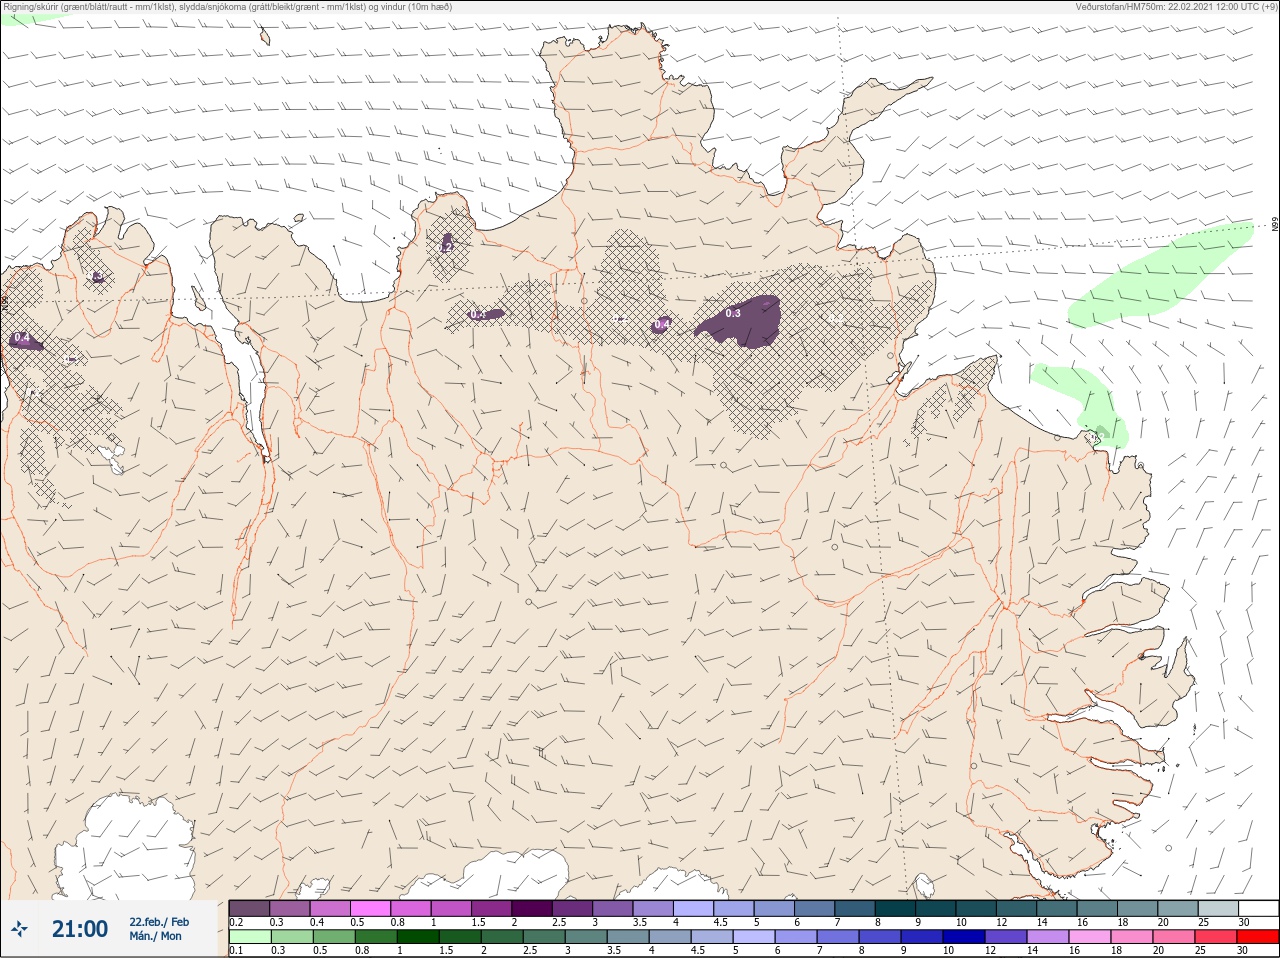Pick the navy blue 10–12 swatch in bottom scale

(964, 937)
